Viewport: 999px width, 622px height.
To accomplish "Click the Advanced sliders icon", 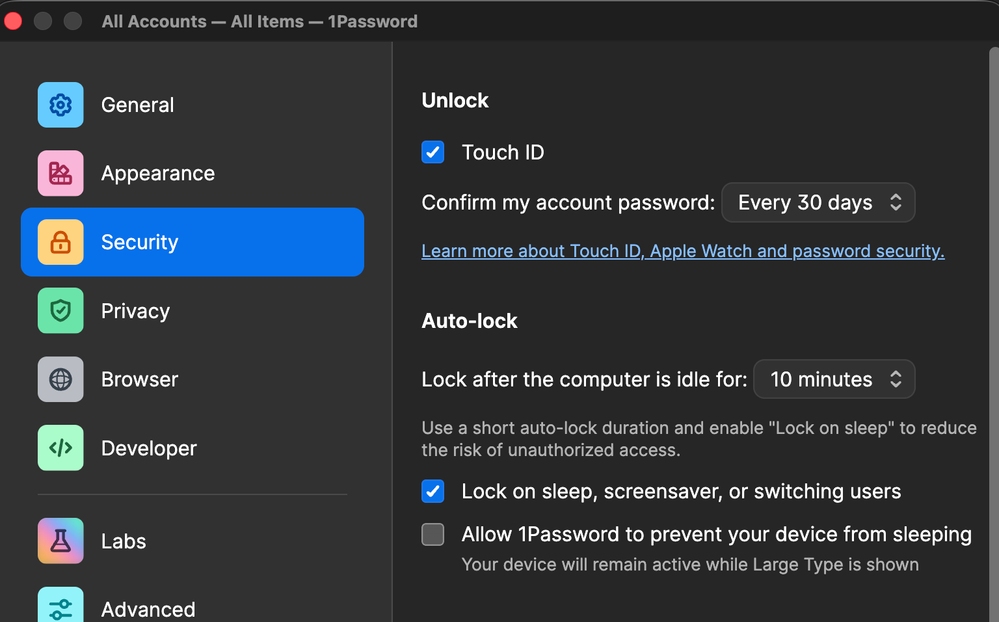I will (x=60, y=608).
